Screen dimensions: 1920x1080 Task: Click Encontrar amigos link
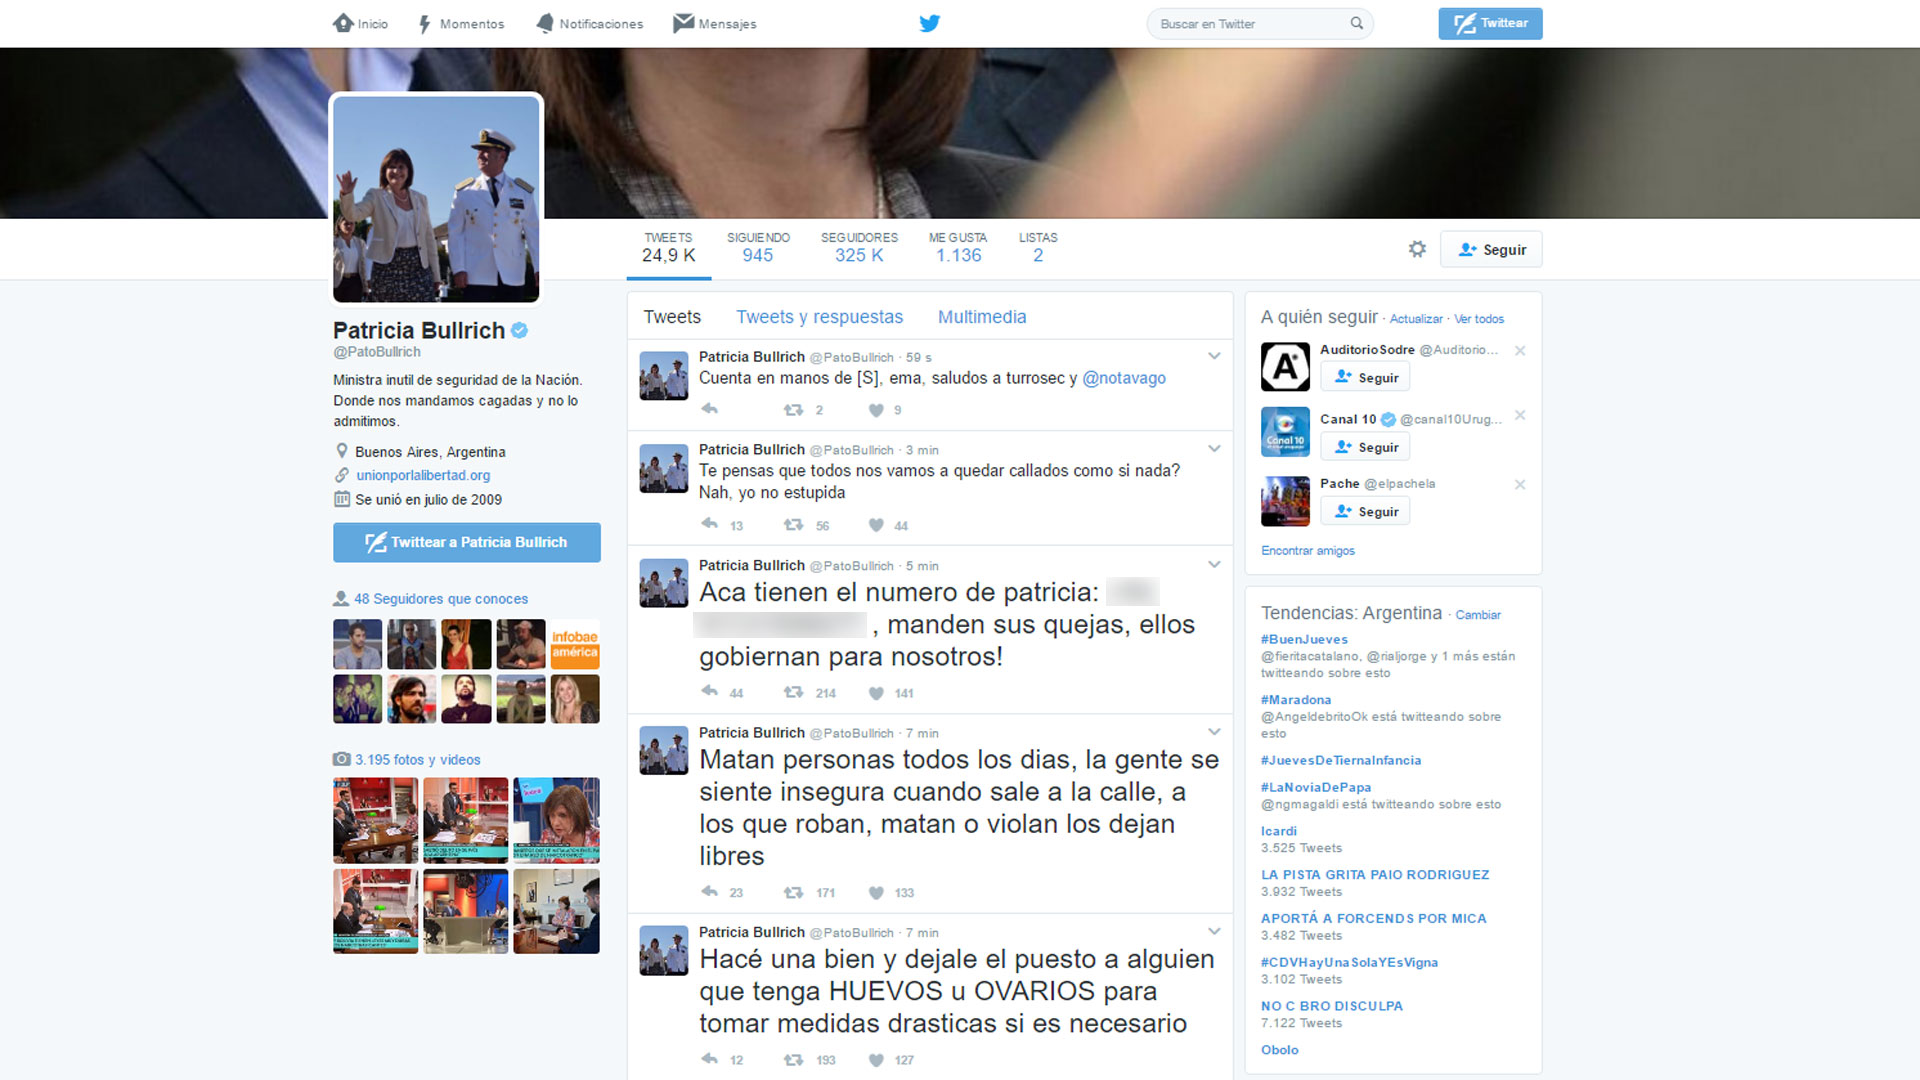point(1308,550)
